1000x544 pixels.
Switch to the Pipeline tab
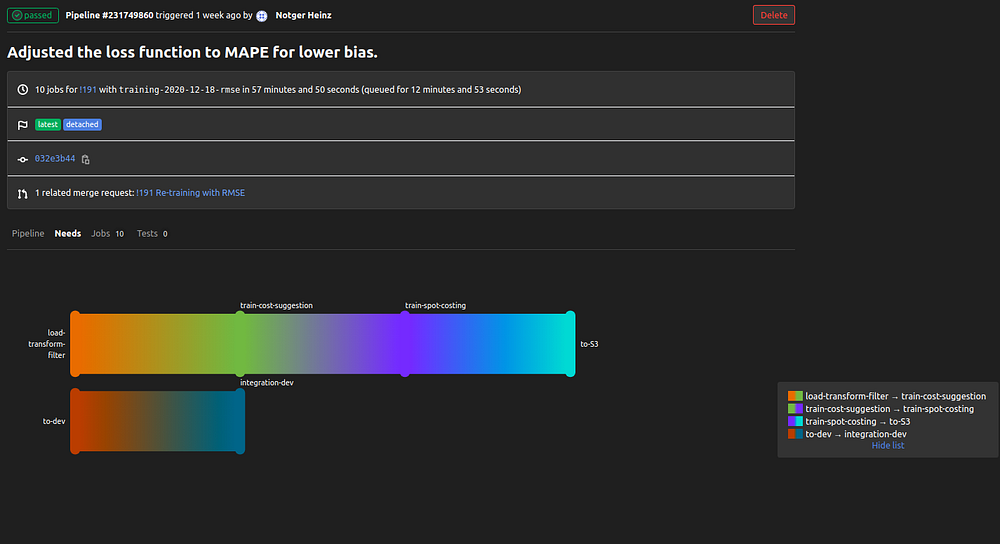coord(28,234)
